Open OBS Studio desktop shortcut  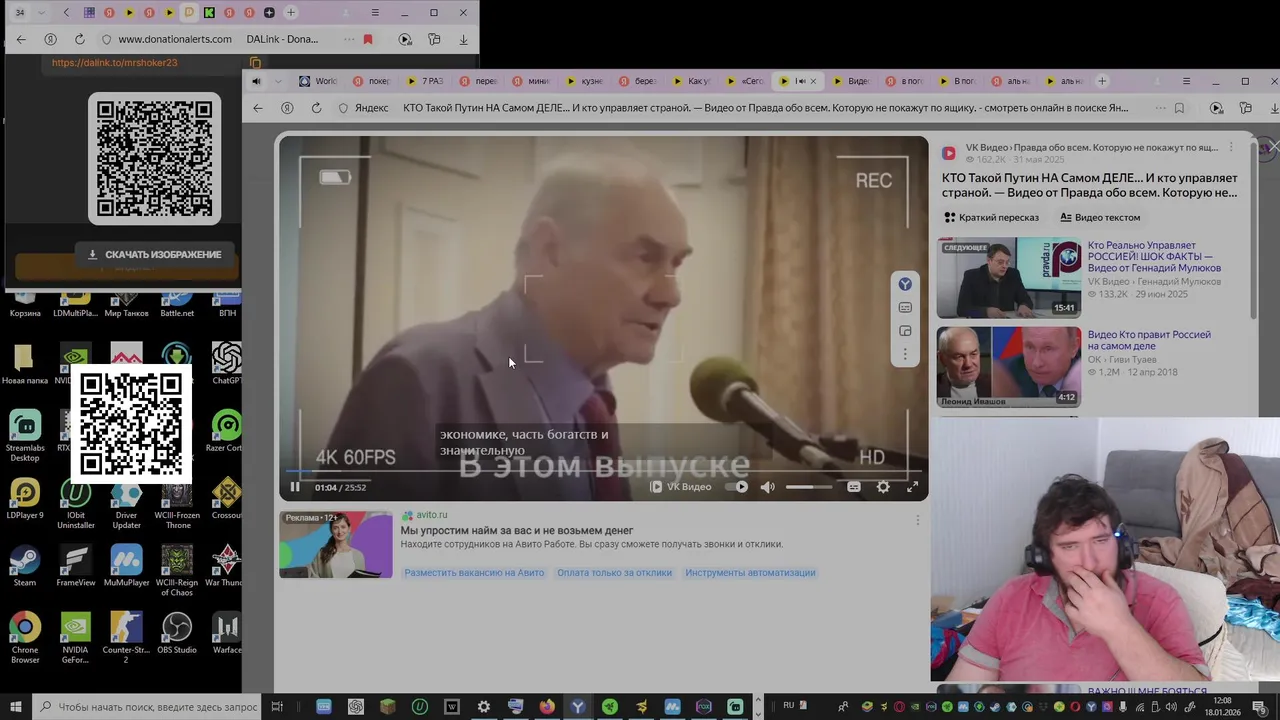click(x=177, y=633)
